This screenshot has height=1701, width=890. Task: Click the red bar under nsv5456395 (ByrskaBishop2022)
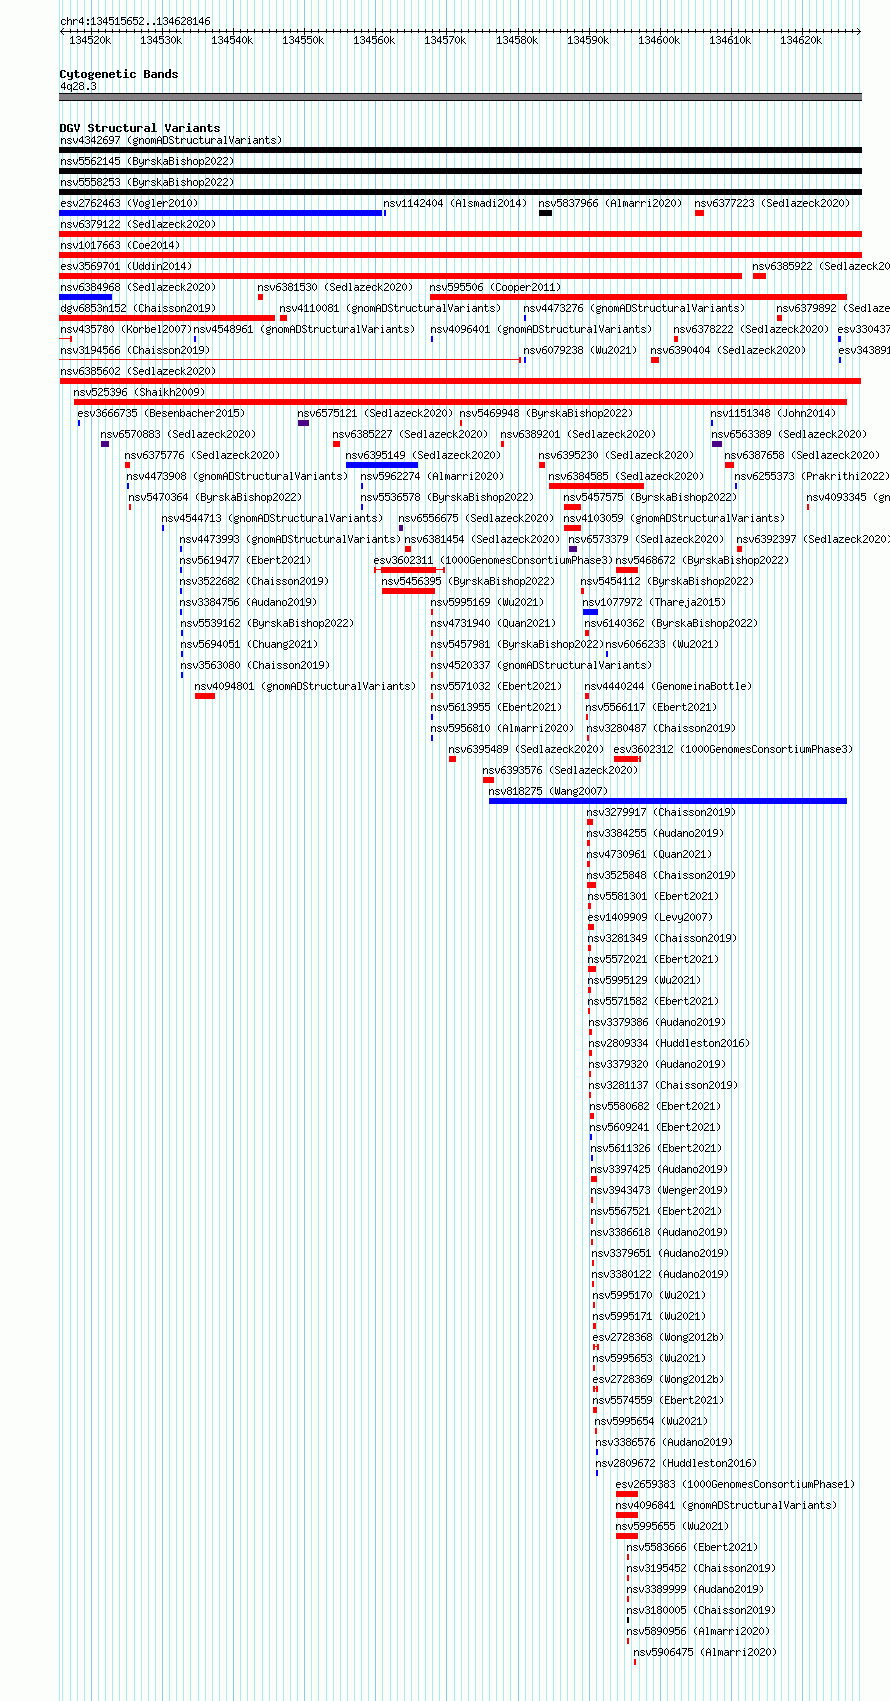pos(408,590)
